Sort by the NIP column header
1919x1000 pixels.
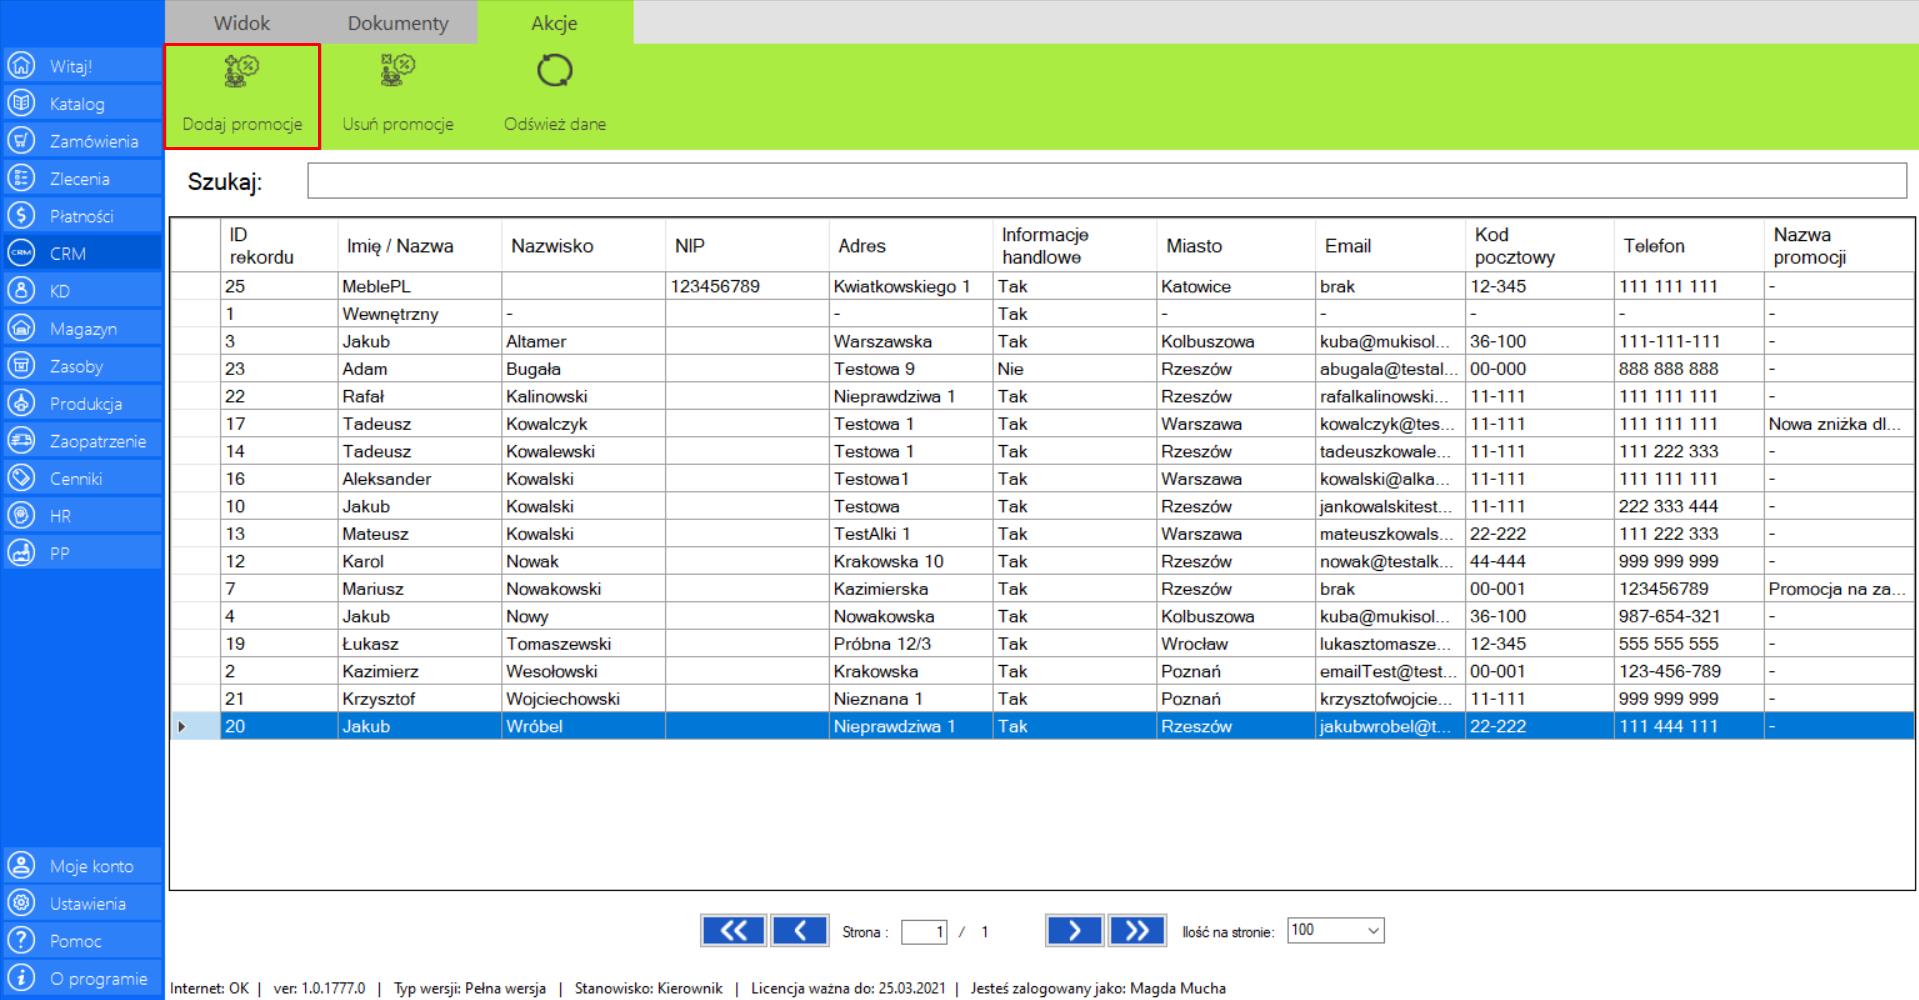click(747, 246)
